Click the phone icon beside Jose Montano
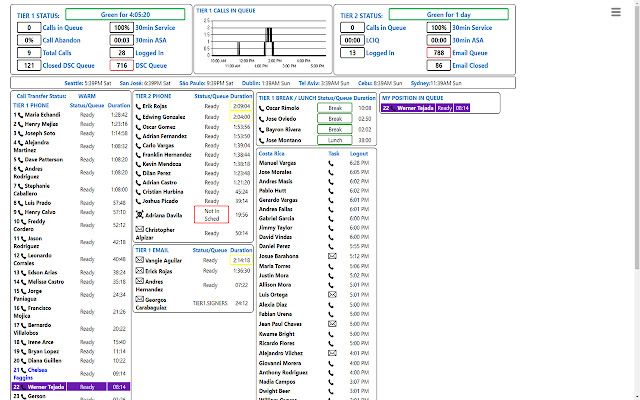This screenshot has height=400, width=640. point(263,141)
